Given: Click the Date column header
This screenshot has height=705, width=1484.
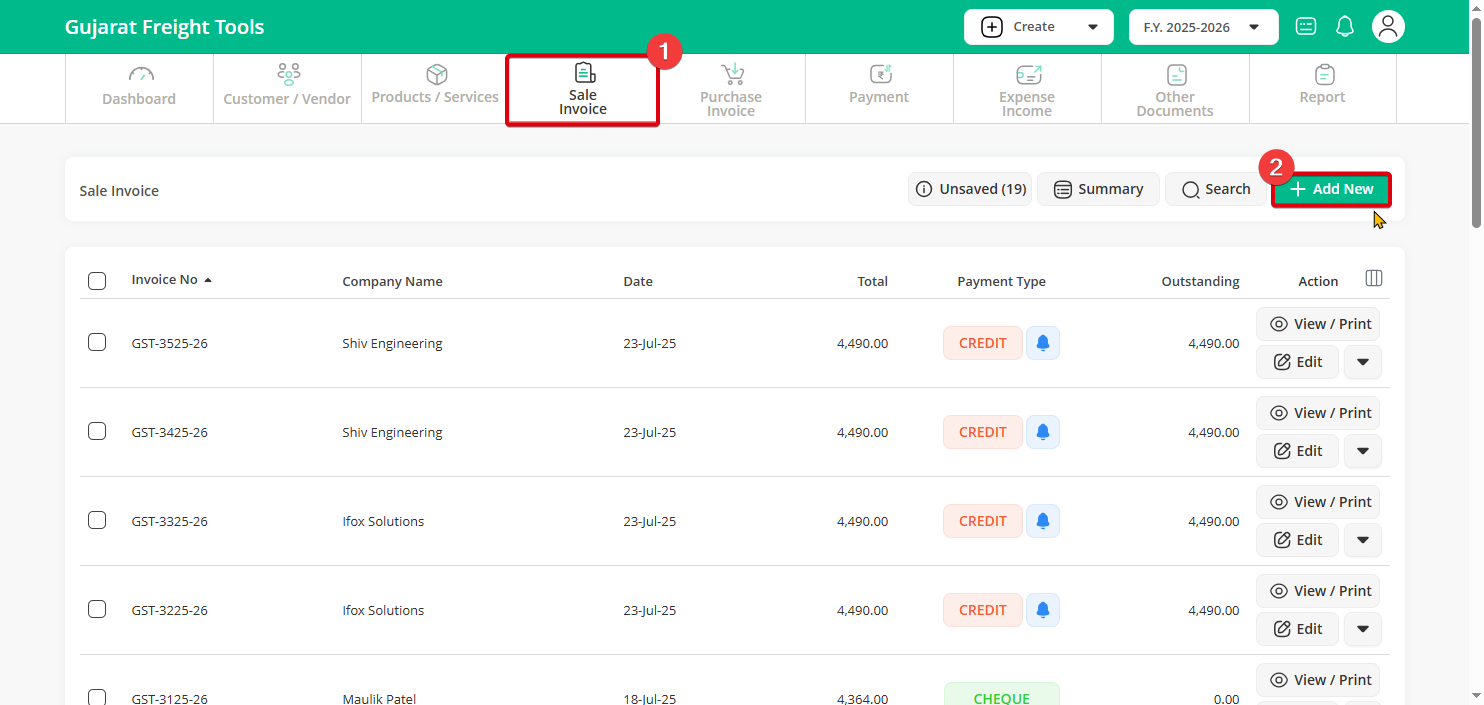Looking at the screenshot, I should click(638, 281).
